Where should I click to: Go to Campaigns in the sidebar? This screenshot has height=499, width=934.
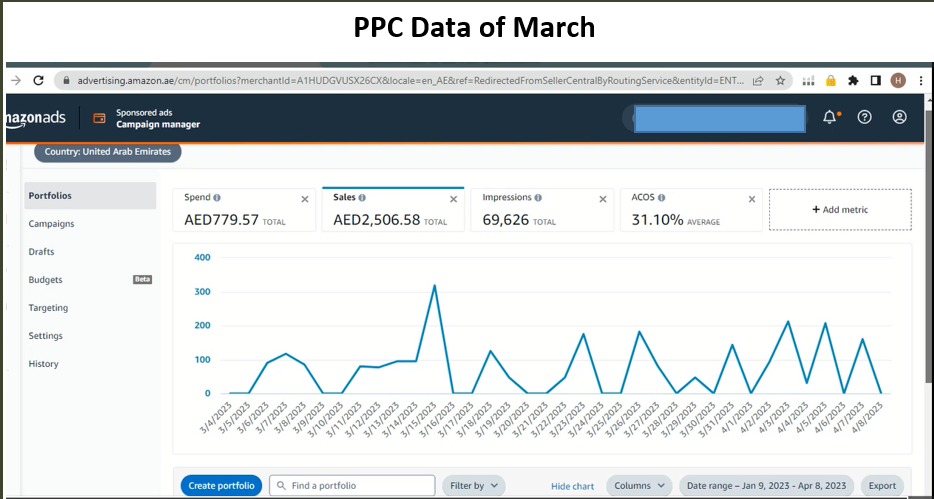(52, 224)
